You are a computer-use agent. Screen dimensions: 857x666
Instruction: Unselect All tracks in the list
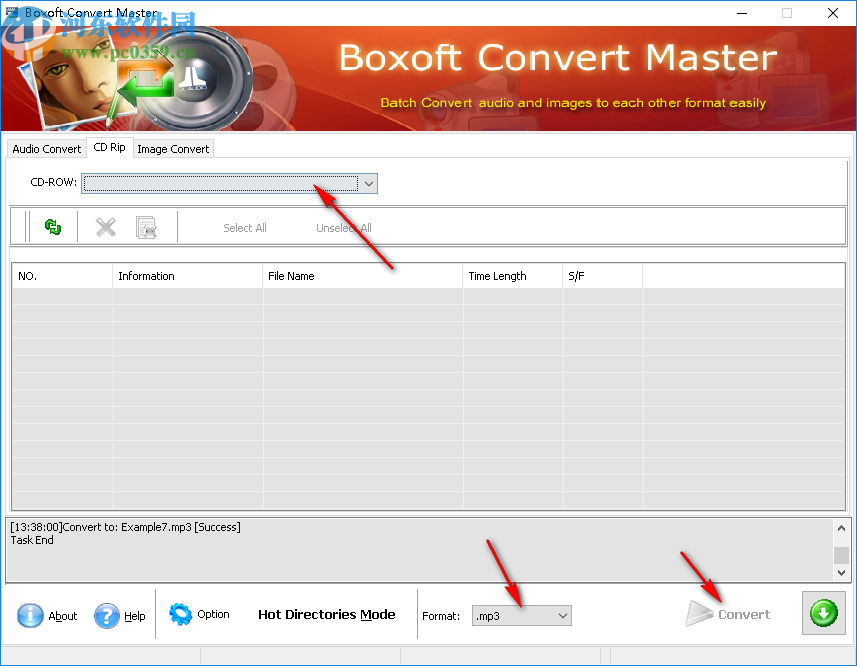point(343,227)
